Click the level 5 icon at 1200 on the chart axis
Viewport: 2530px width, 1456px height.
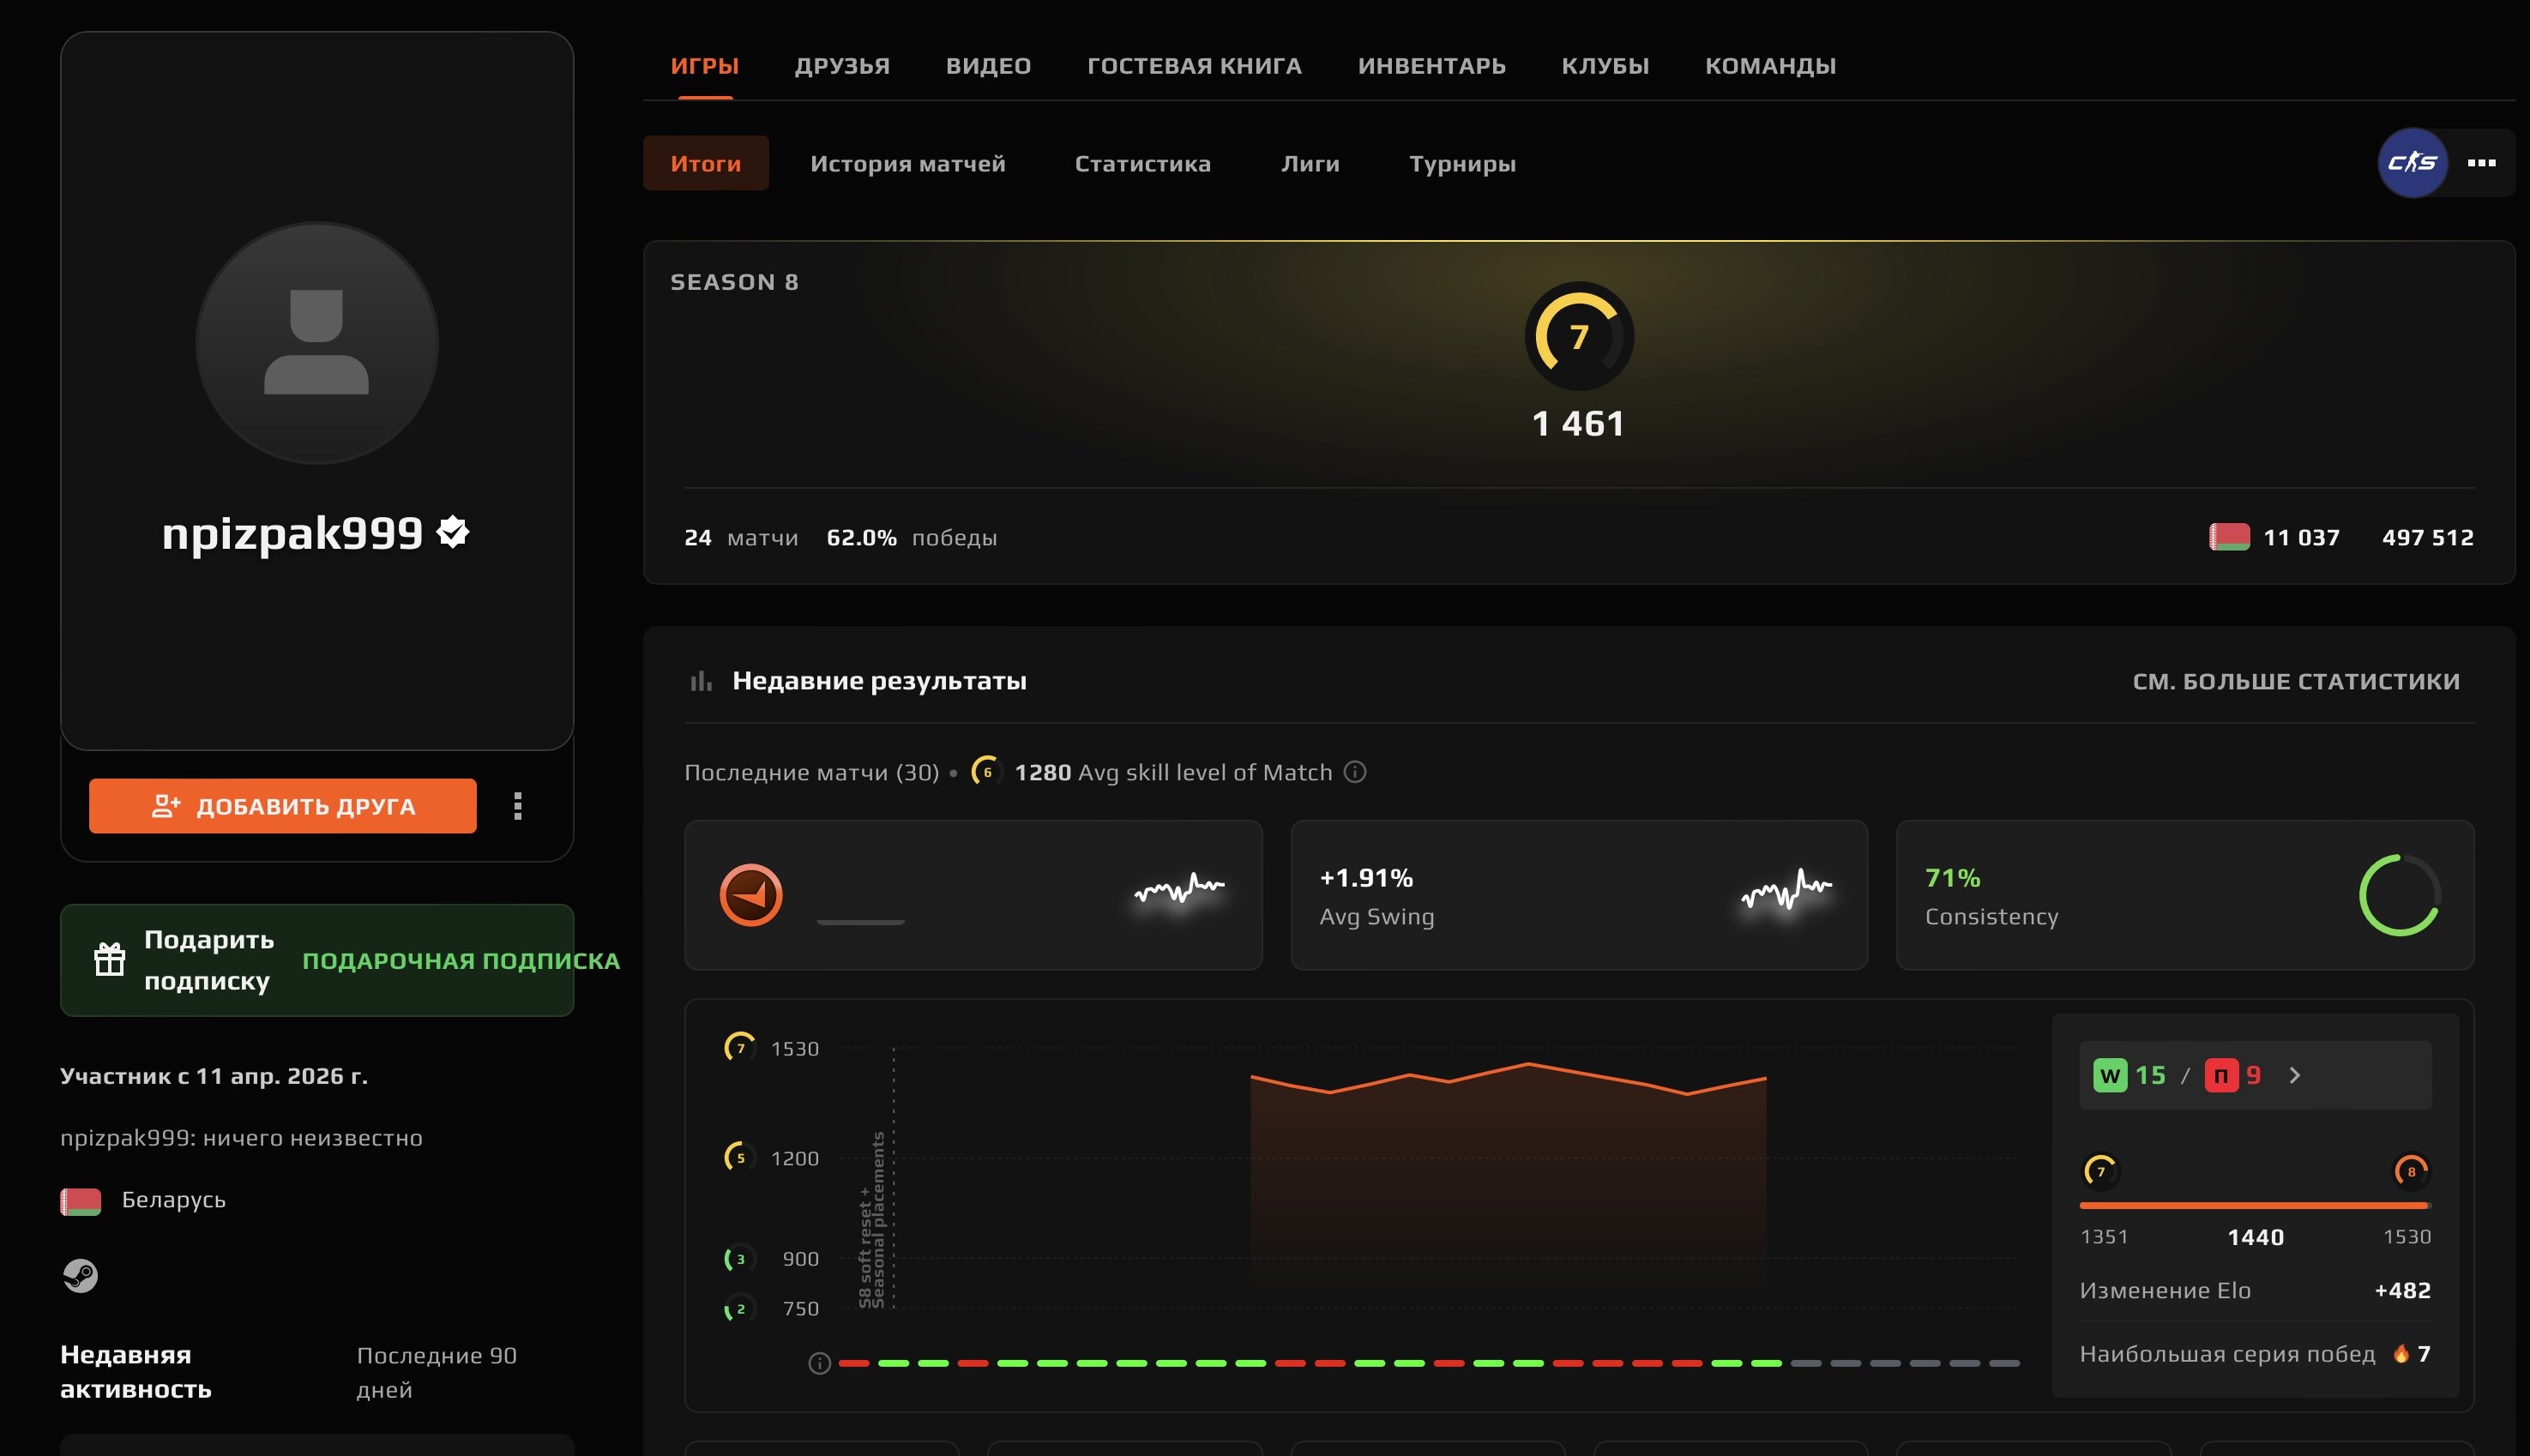(x=740, y=1158)
